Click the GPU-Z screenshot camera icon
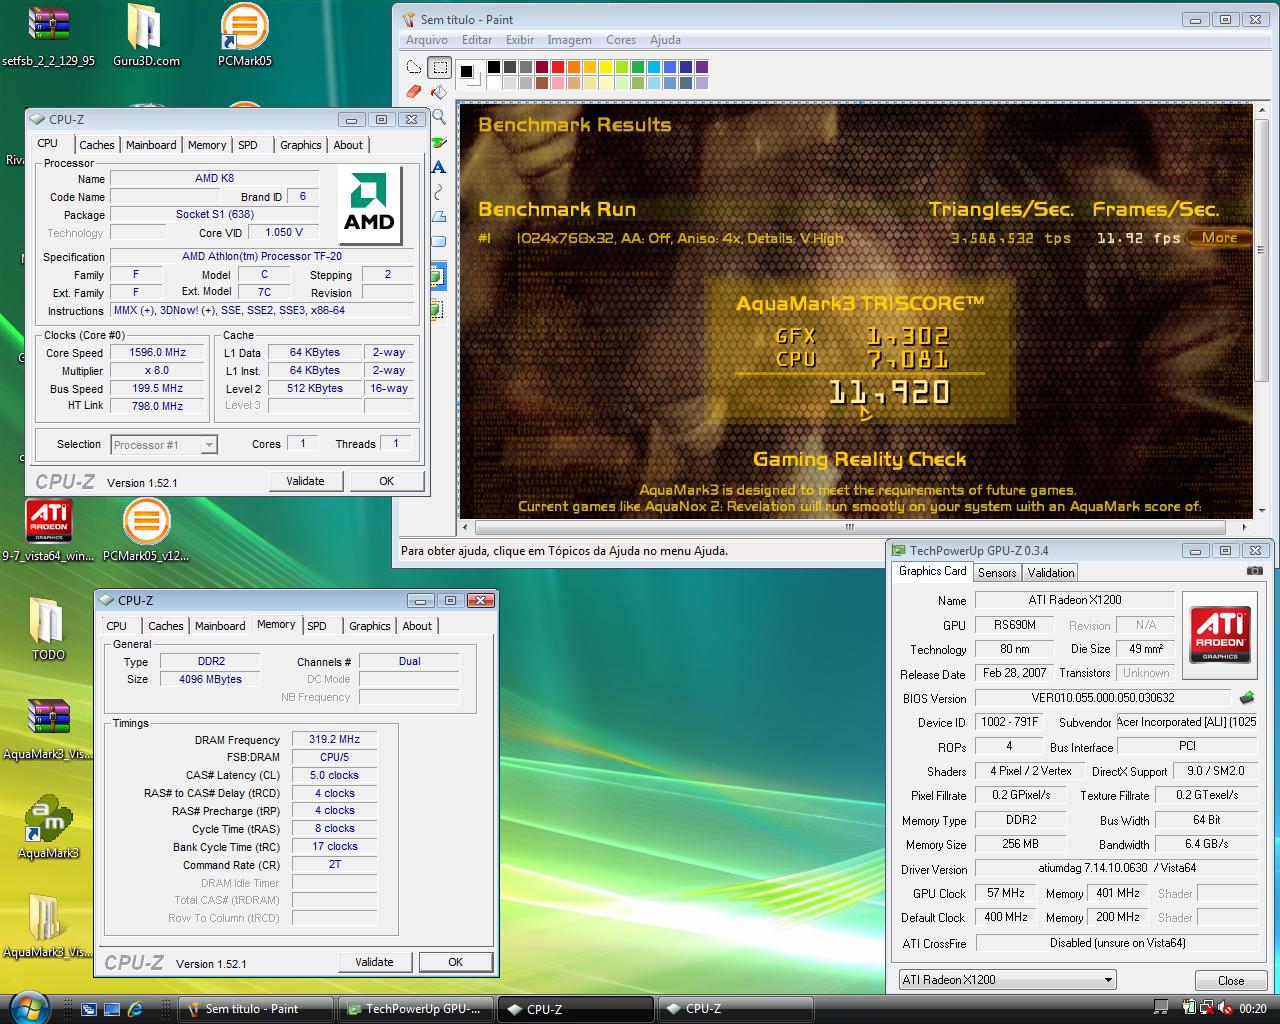This screenshot has height=1024, width=1280. [x=1255, y=571]
